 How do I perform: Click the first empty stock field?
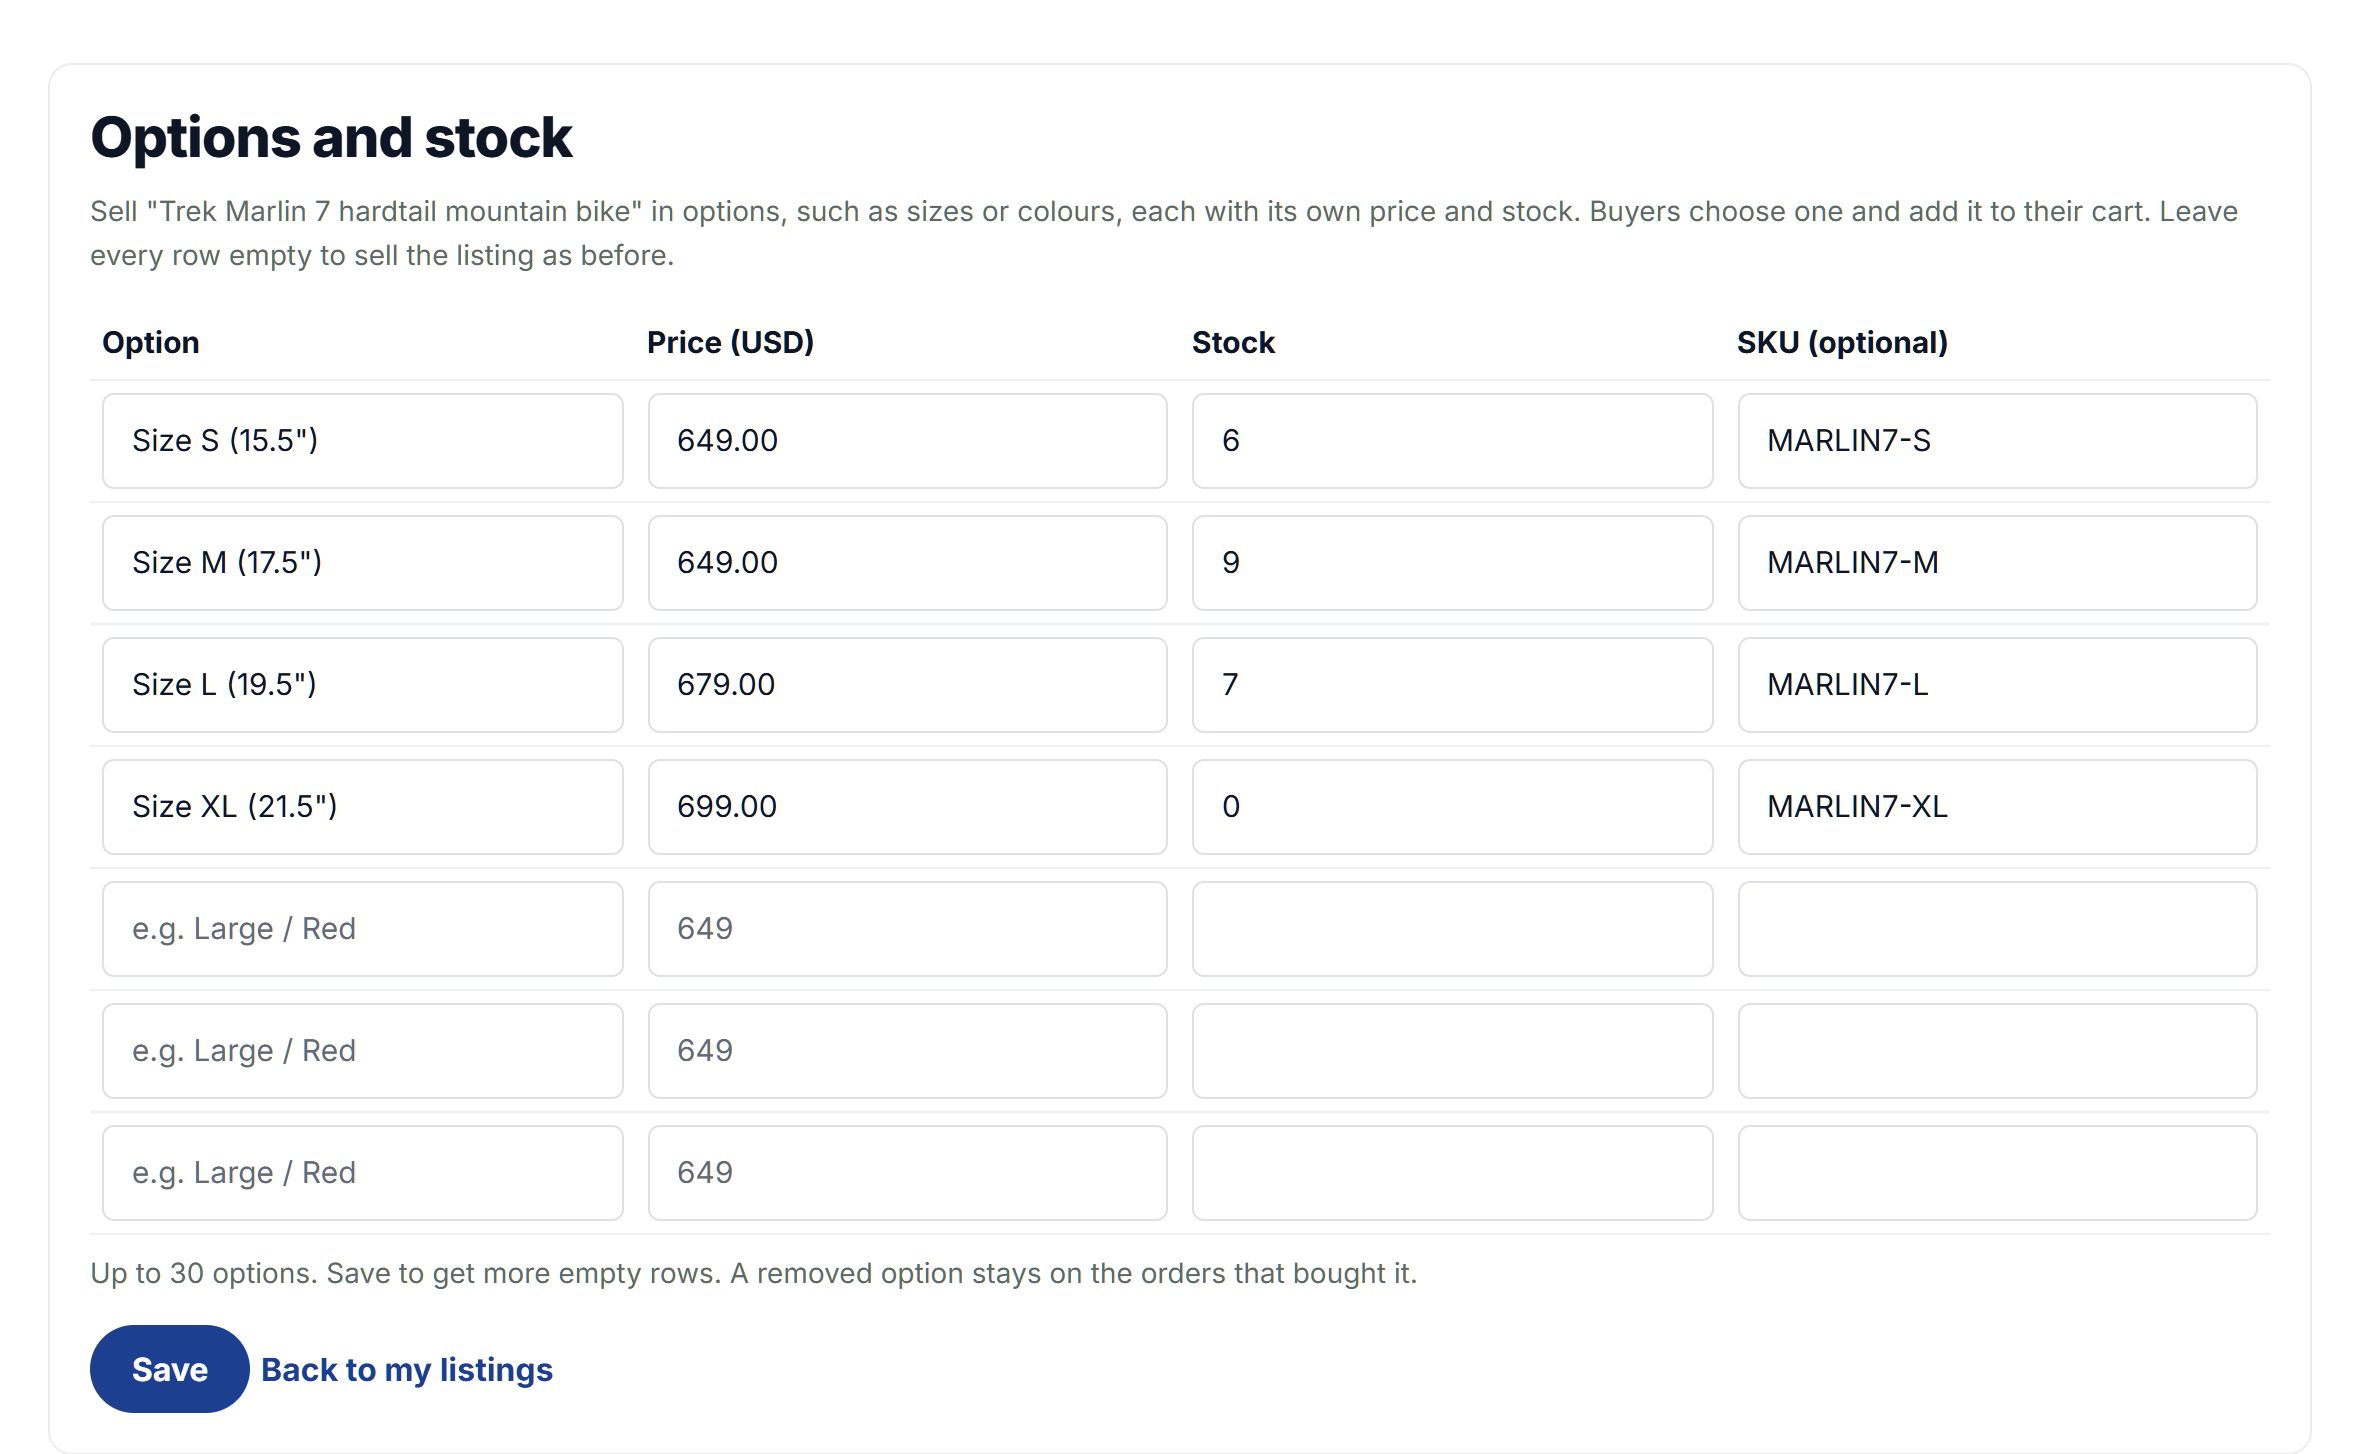click(1452, 929)
